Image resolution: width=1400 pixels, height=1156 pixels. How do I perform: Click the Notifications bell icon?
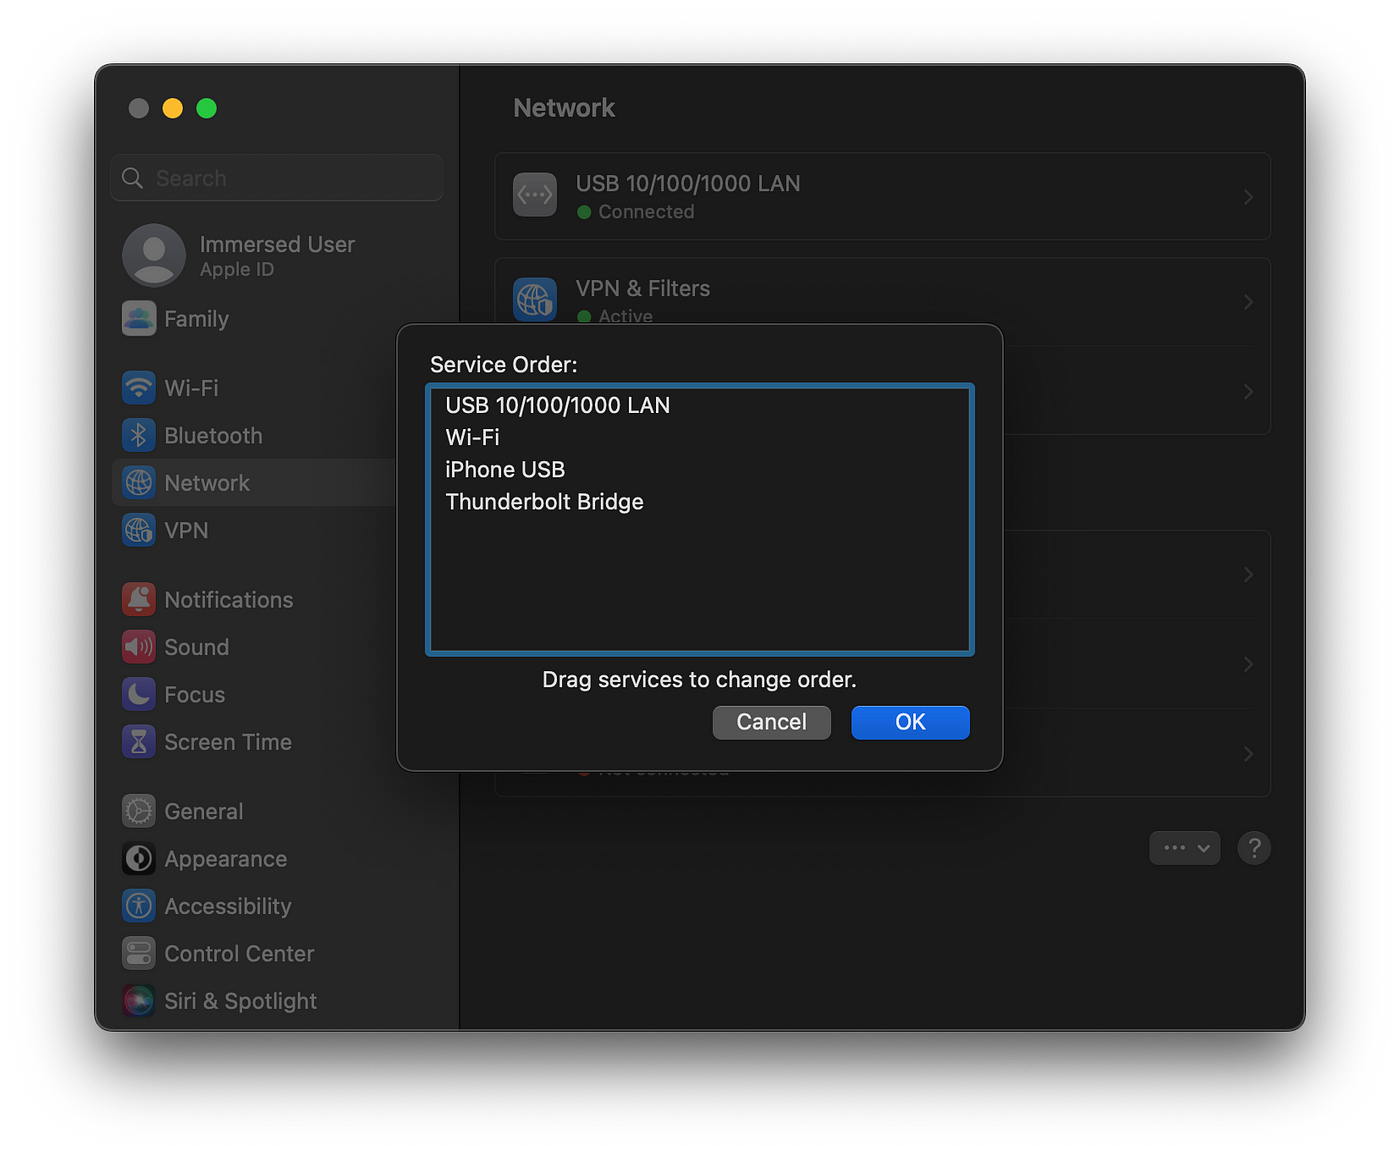click(x=139, y=599)
